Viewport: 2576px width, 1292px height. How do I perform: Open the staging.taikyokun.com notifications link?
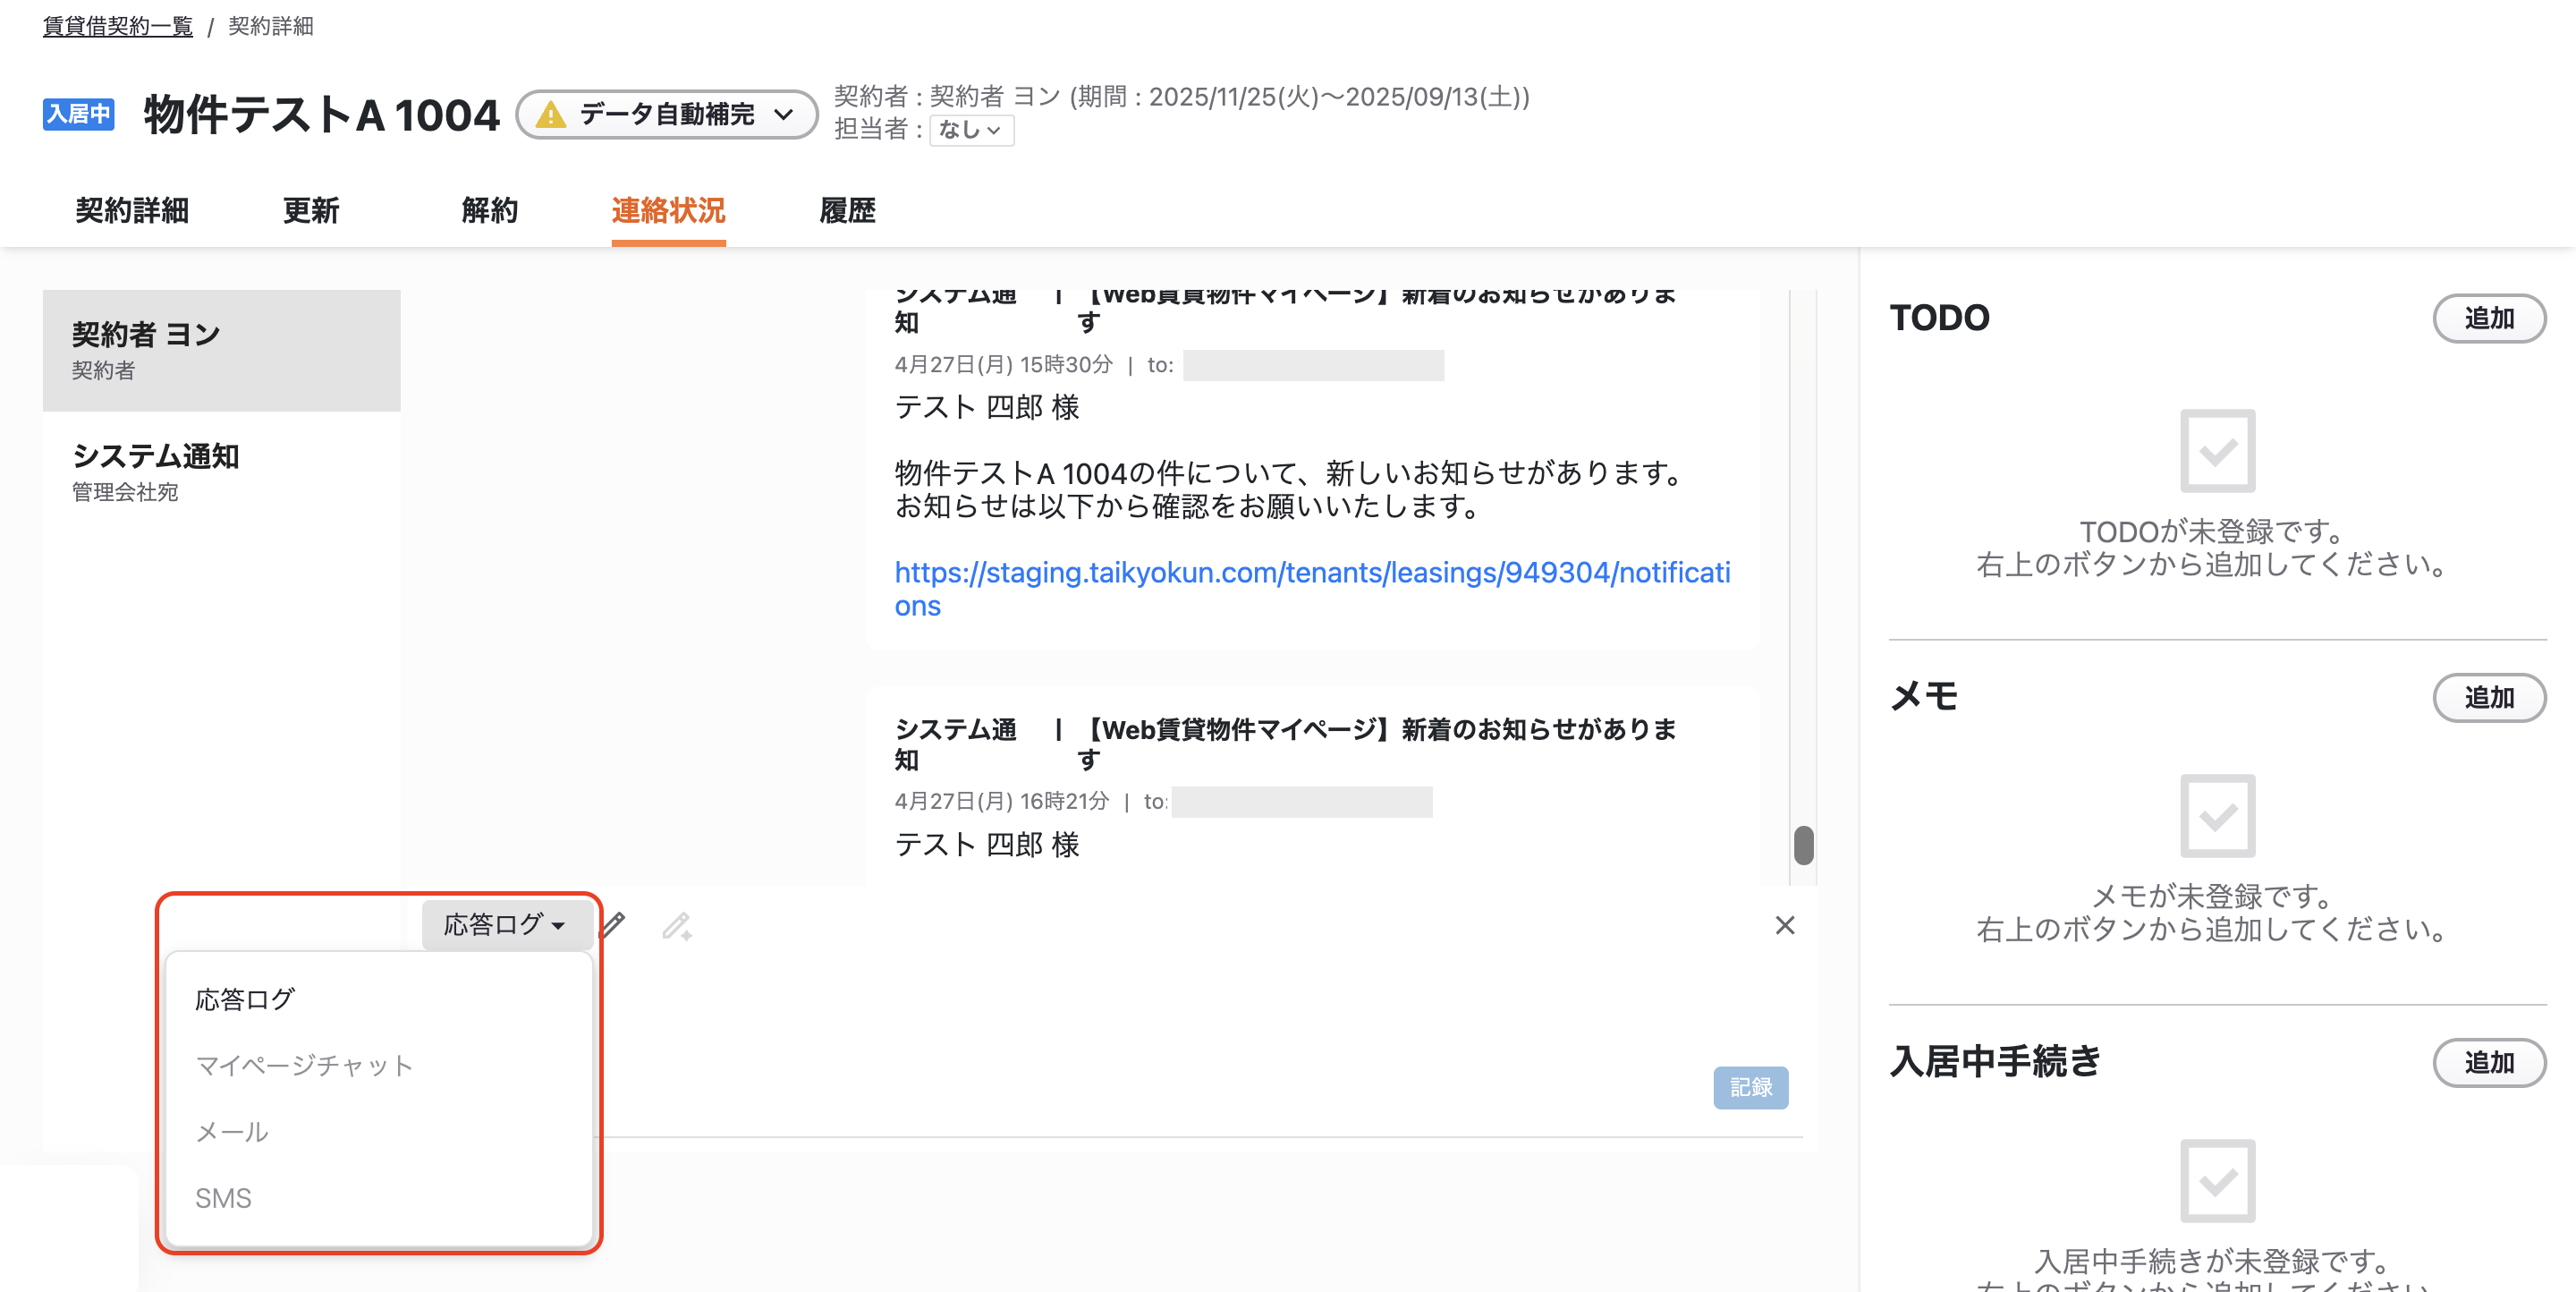pyautogui.click(x=1312, y=589)
